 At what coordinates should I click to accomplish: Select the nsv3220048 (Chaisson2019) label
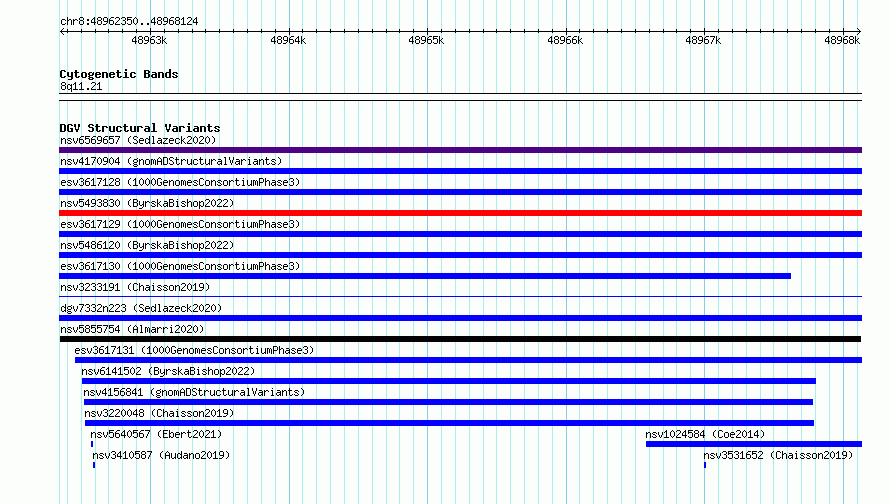pos(159,413)
